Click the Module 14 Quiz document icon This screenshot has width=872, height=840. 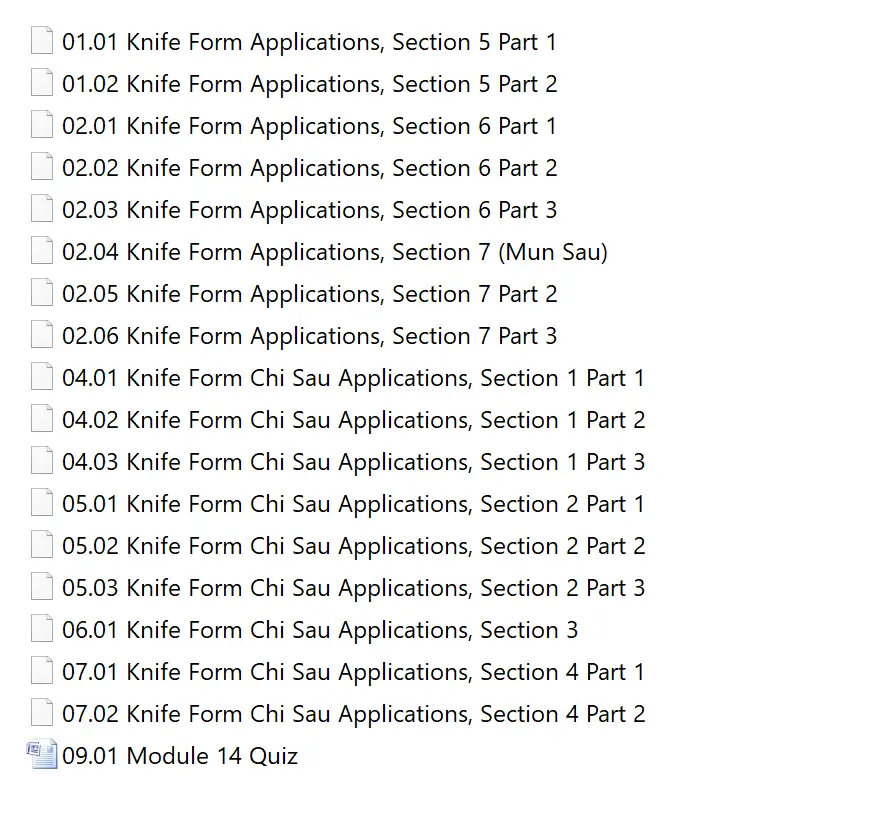[x=42, y=756]
